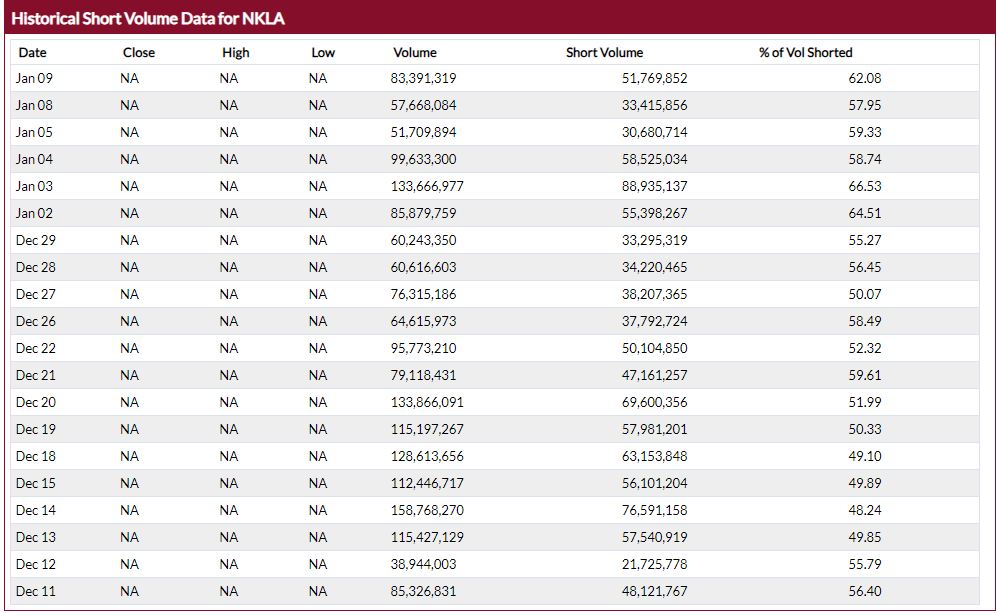This screenshot has height=613, width=997.
Task: Click volume value 38,944,003
Action: pos(423,565)
